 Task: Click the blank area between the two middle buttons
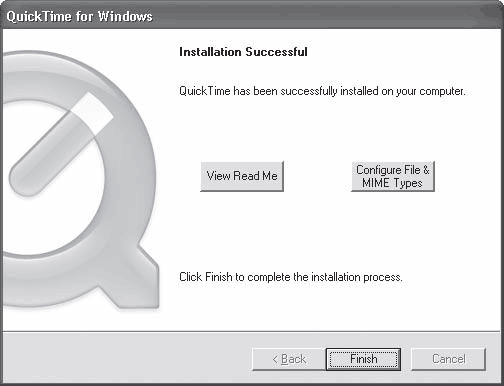[x=317, y=176]
